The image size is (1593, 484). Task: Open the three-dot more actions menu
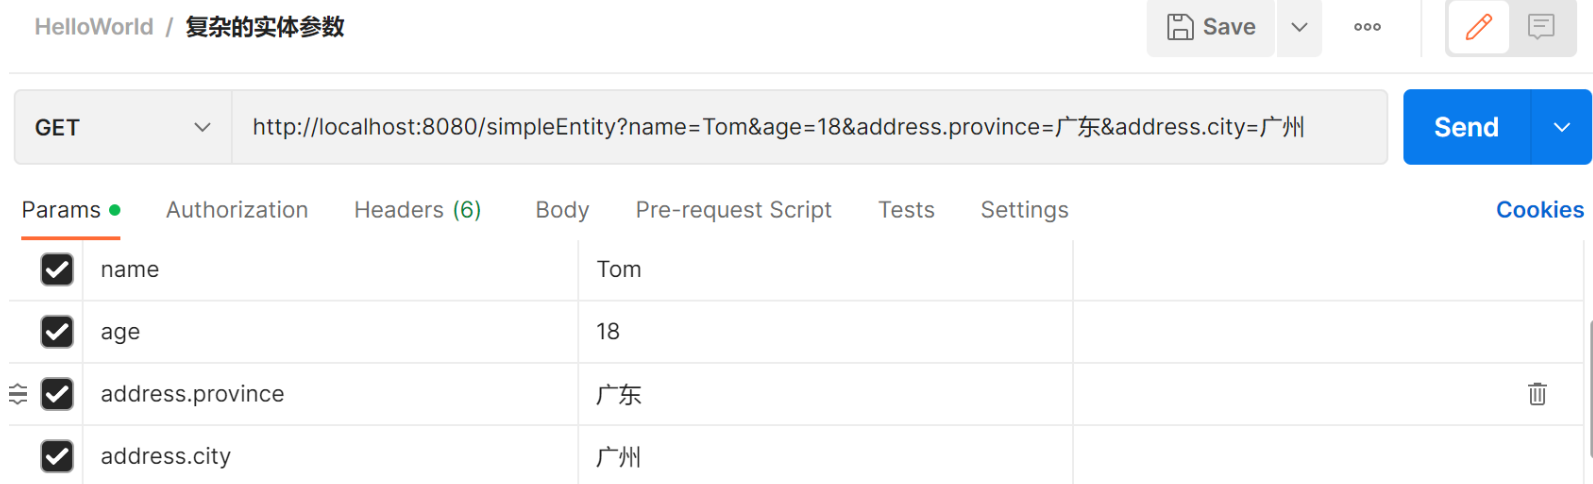tap(1367, 27)
